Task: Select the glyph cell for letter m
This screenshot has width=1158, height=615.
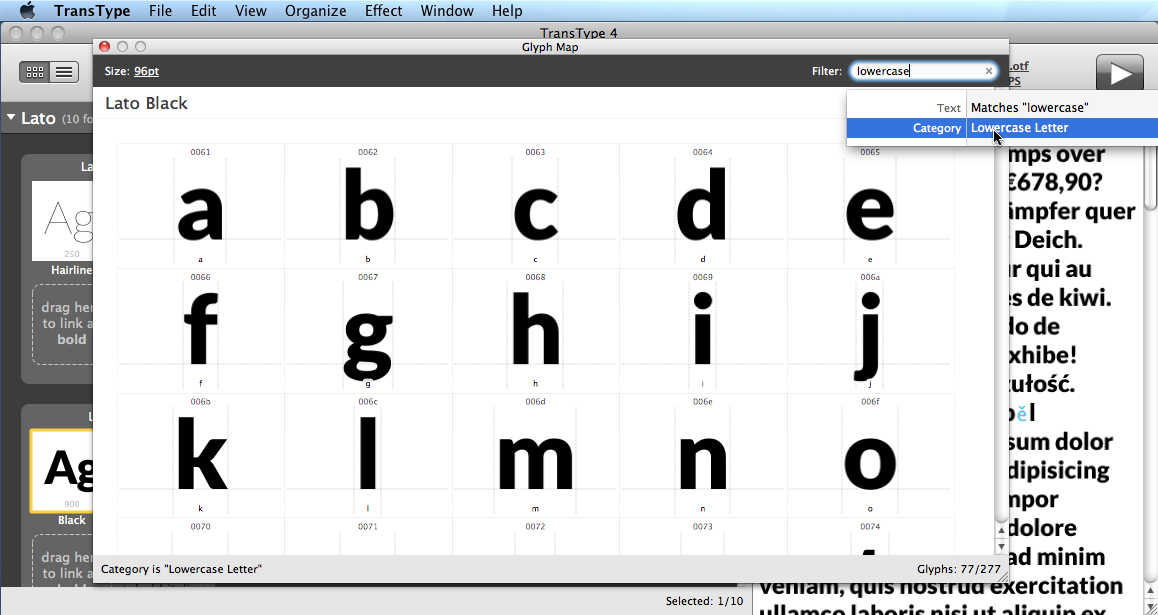Action: 535,456
